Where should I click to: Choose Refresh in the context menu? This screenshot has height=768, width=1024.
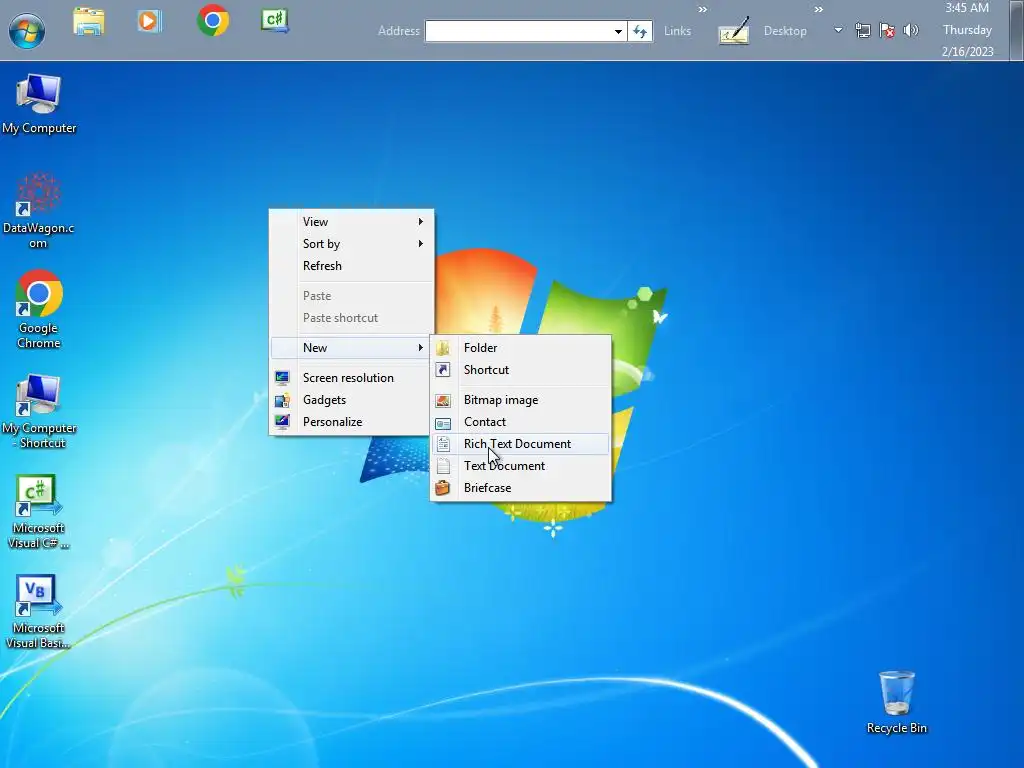coord(351,266)
